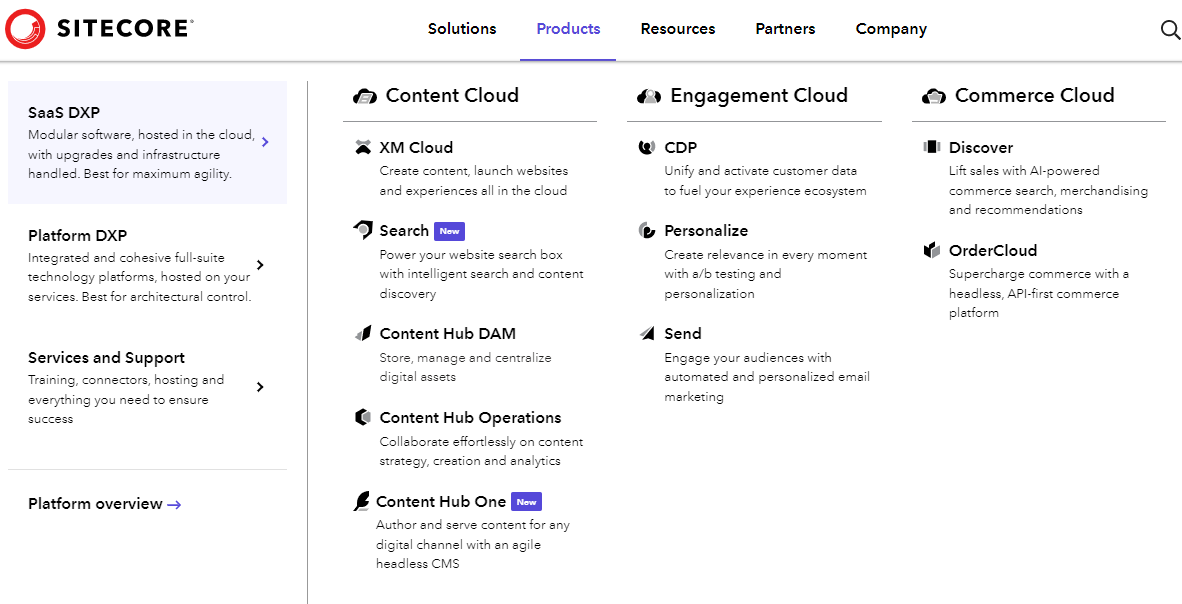Click the Content Hub Operations icon
Viewport: 1182px width, 604px height.
tap(362, 417)
